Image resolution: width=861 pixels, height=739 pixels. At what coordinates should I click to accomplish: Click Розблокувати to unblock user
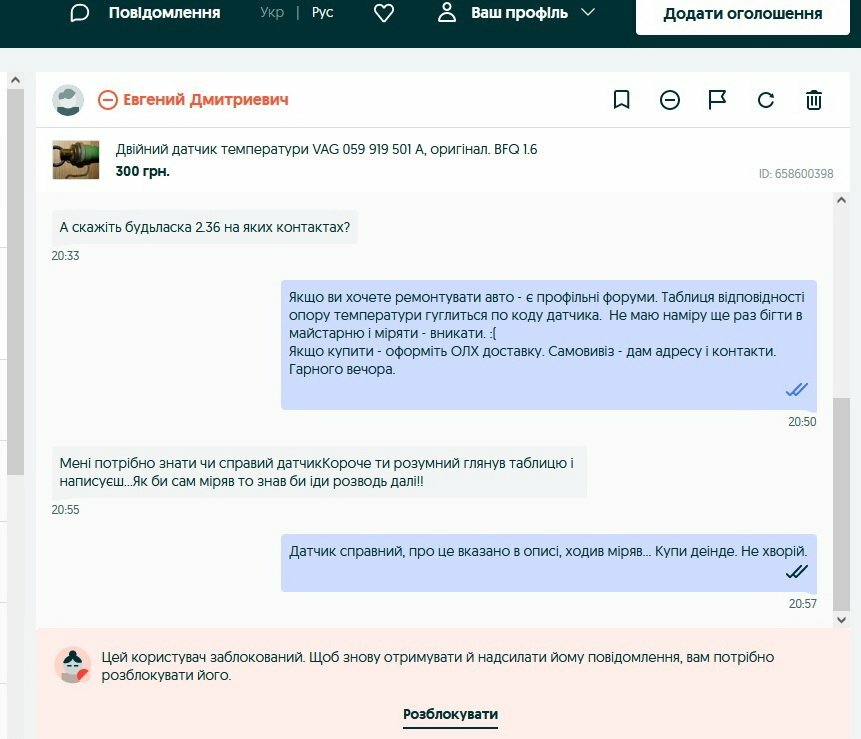[450, 714]
